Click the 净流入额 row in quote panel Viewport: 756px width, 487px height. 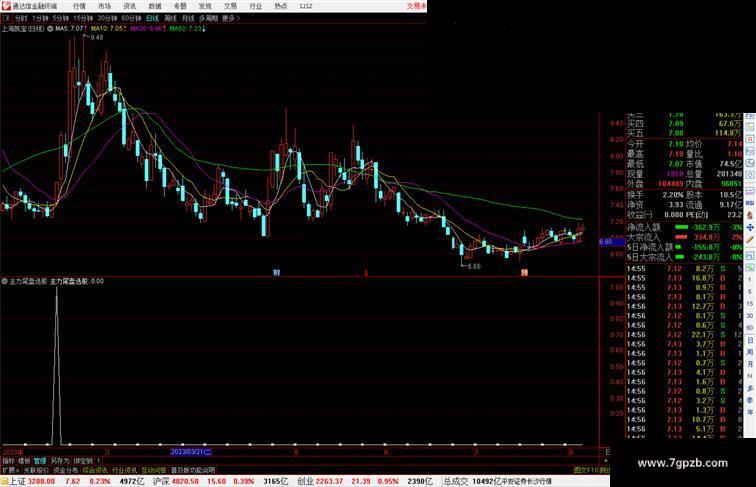[685, 227]
